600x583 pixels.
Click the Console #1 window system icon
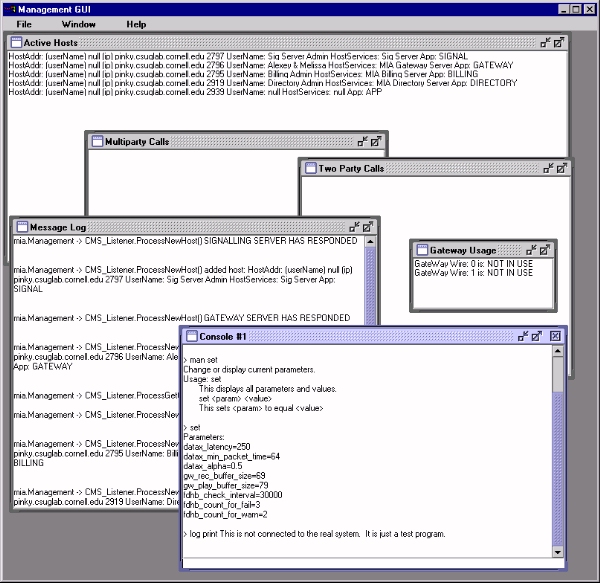[x=191, y=335]
